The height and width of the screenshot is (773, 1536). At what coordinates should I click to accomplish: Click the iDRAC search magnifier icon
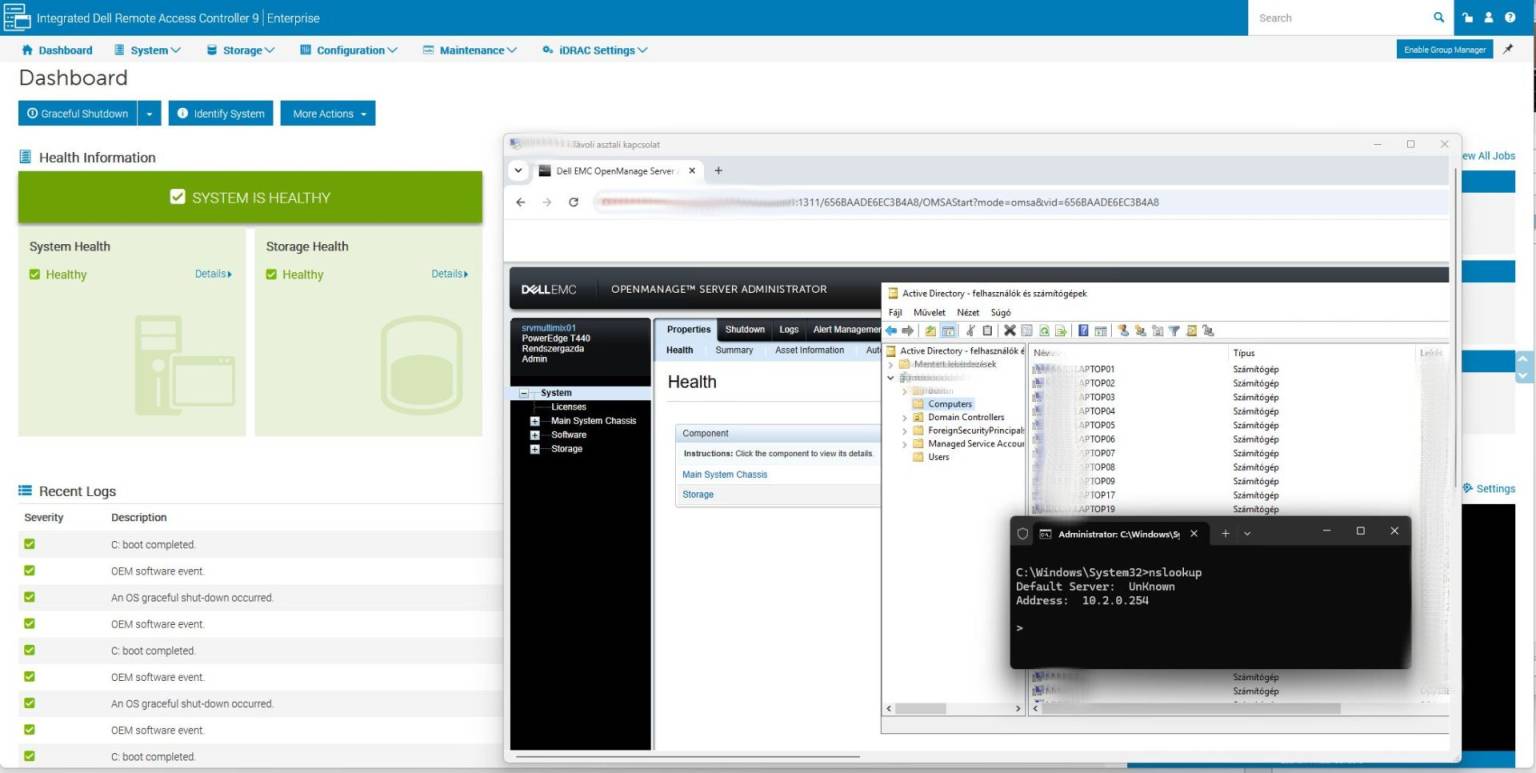pyautogui.click(x=1439, y=17)
